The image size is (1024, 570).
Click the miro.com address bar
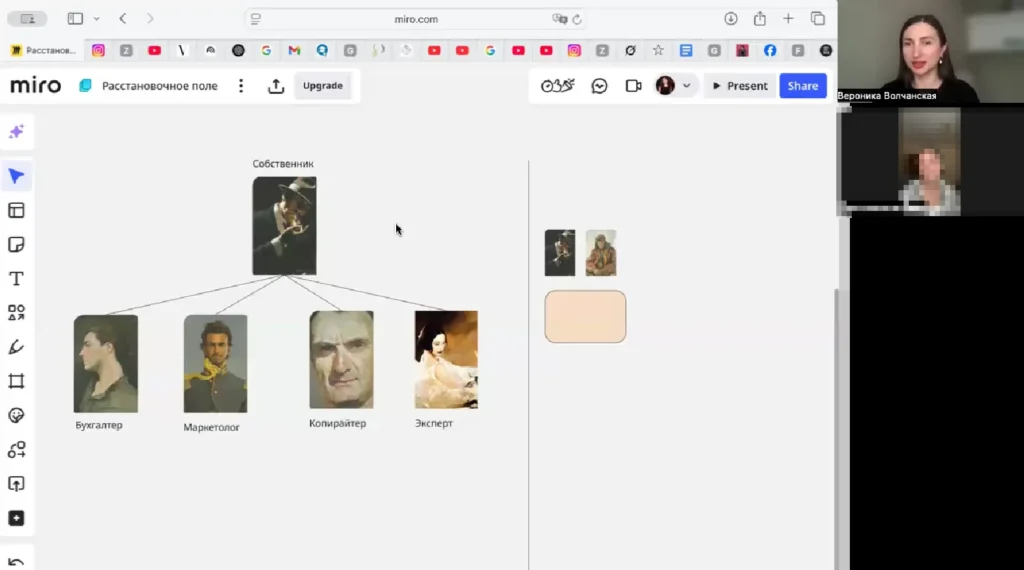416,19
